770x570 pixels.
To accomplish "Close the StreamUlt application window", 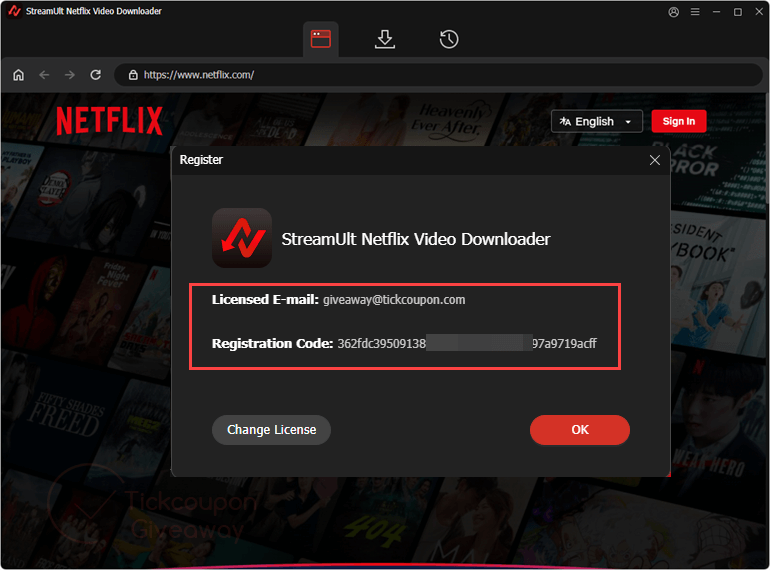I will coord(759,11).
